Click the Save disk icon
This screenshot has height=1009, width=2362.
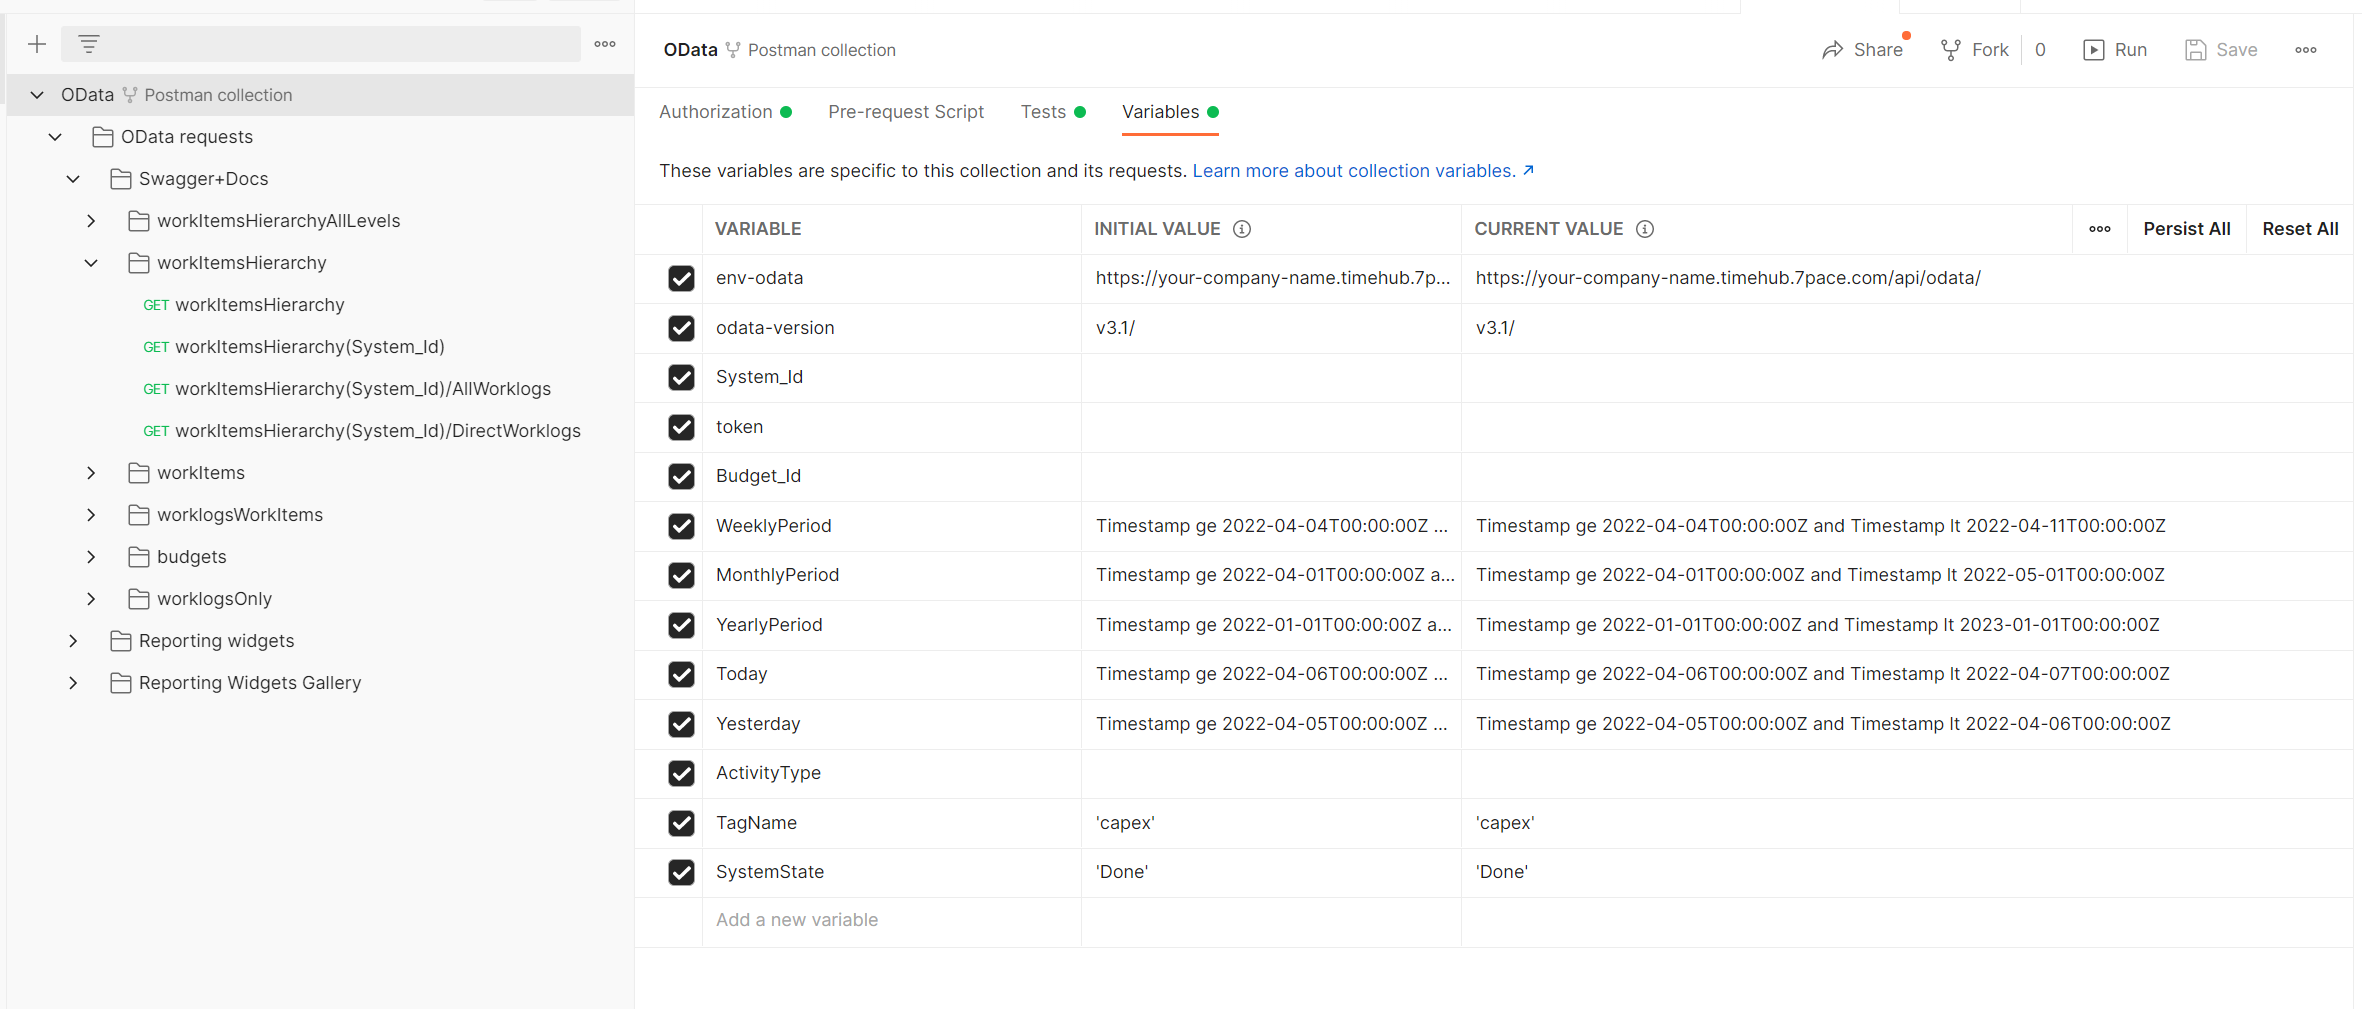(2195, 50)
